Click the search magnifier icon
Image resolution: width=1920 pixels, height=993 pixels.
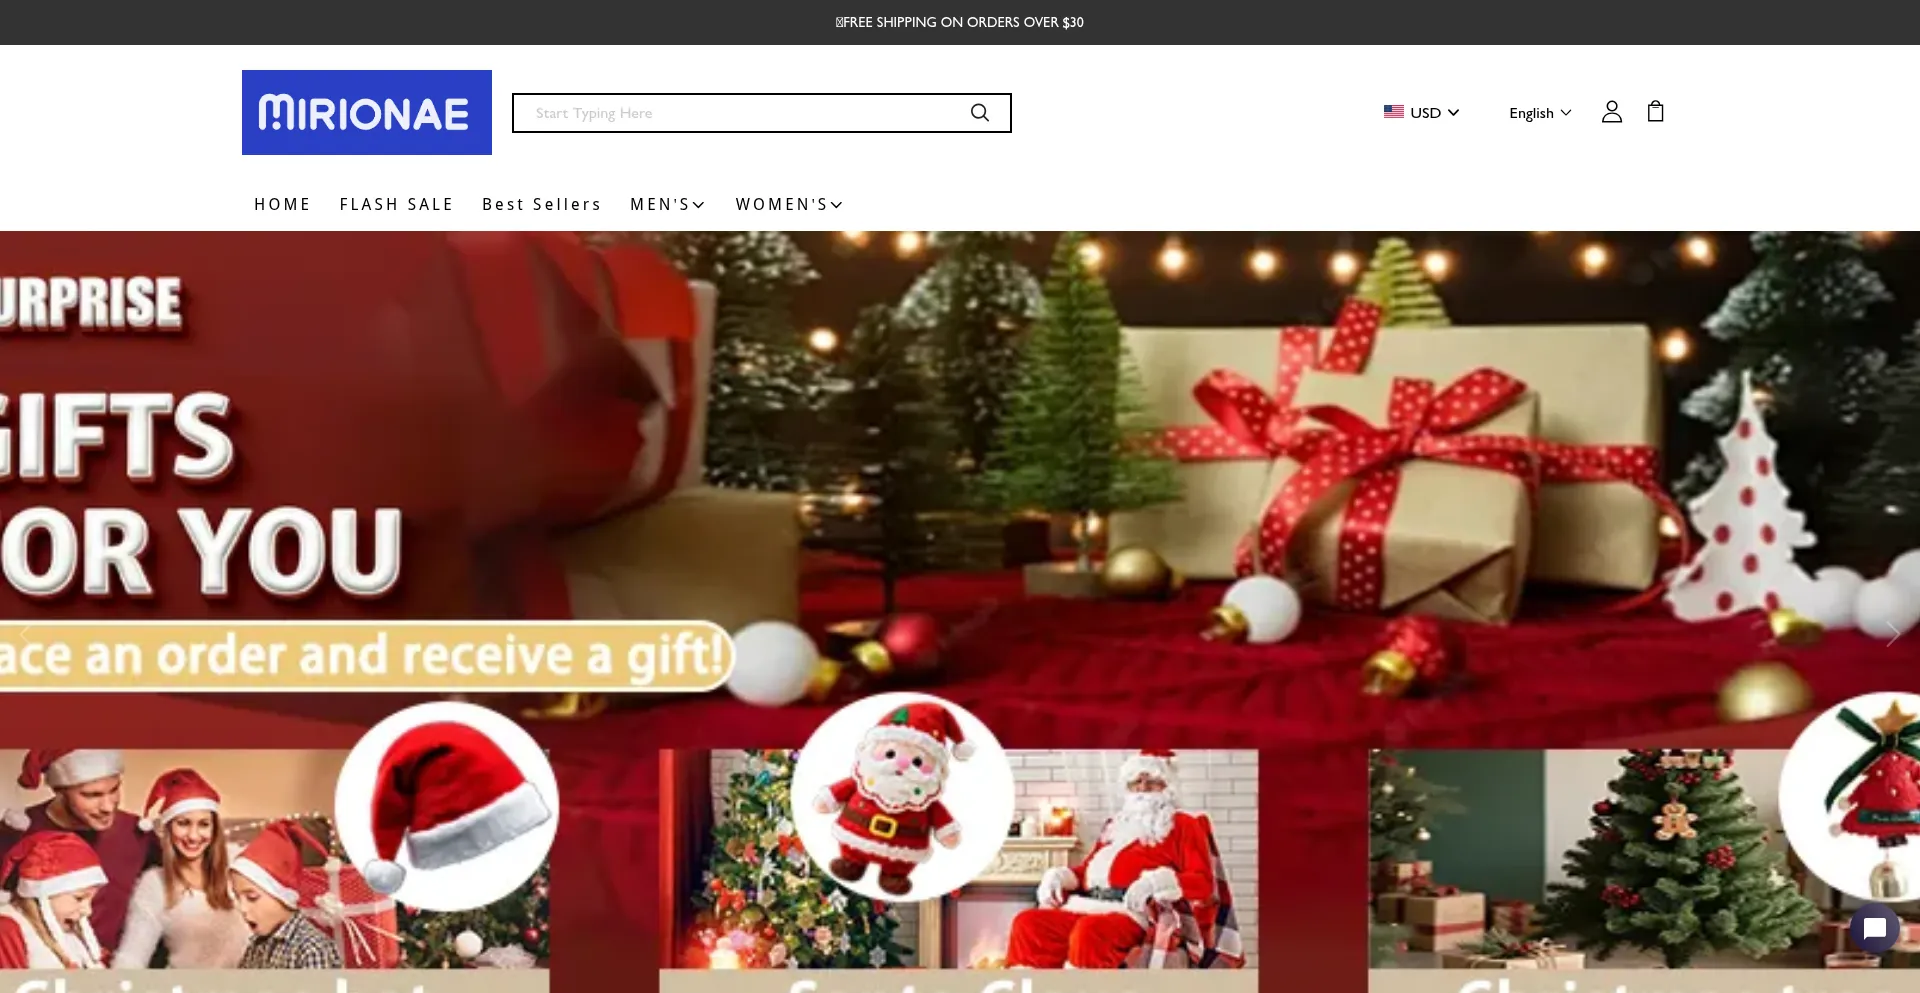(979, 112)
